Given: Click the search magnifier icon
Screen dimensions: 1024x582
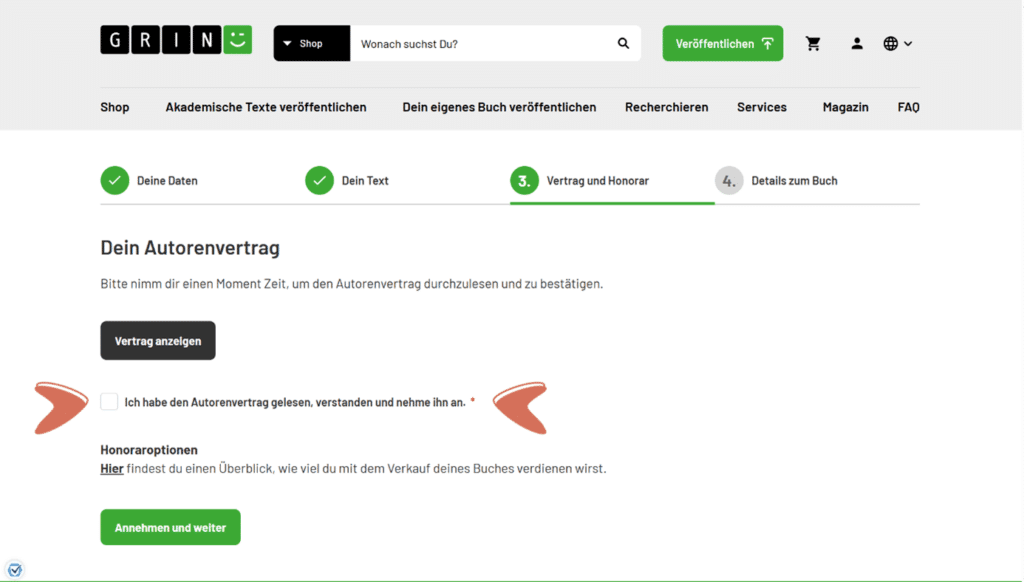Looking at the screenshot, I should click(623, 44).
